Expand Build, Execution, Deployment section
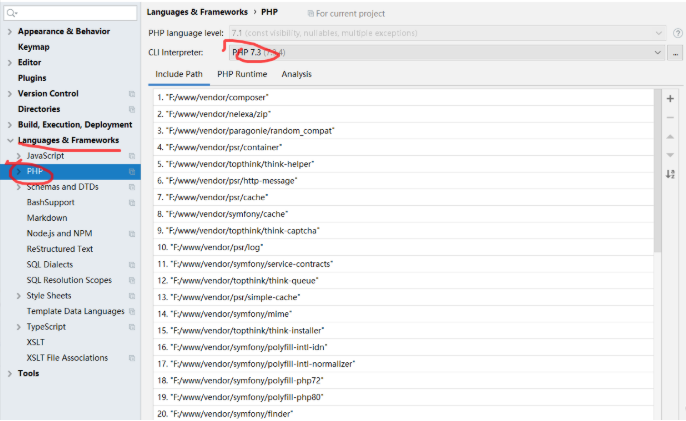Viewport: 686px width, 421px height. [x=10, y=125]
